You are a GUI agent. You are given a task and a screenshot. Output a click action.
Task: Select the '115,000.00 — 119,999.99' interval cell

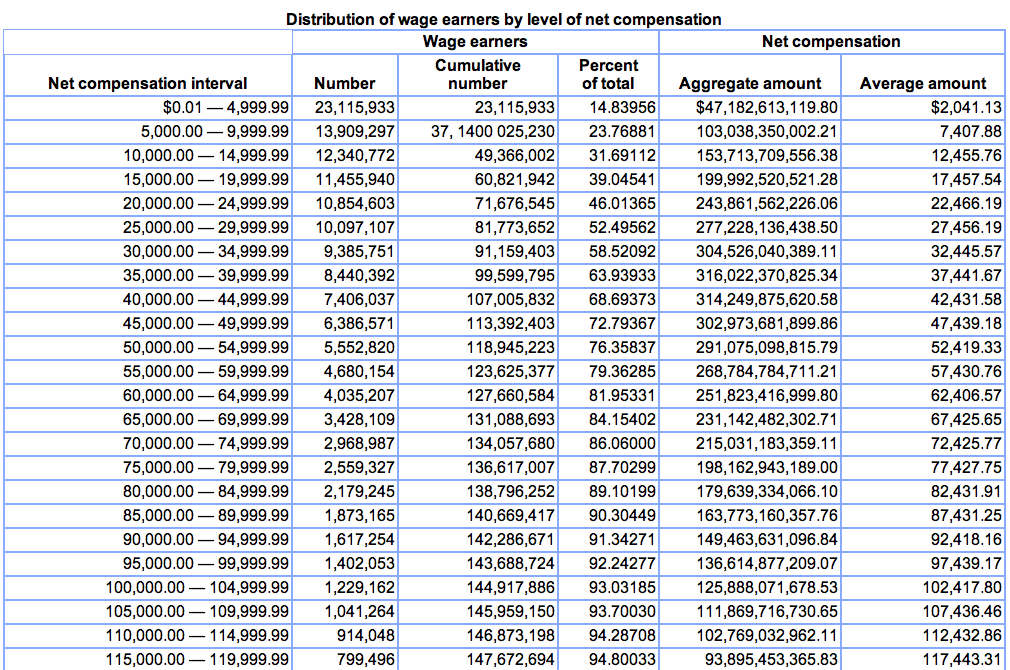[x=198, y=659]
